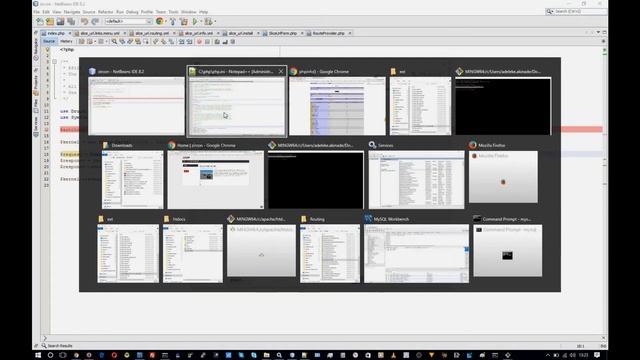
Task: Open the Debug menu
Action: 132,12
